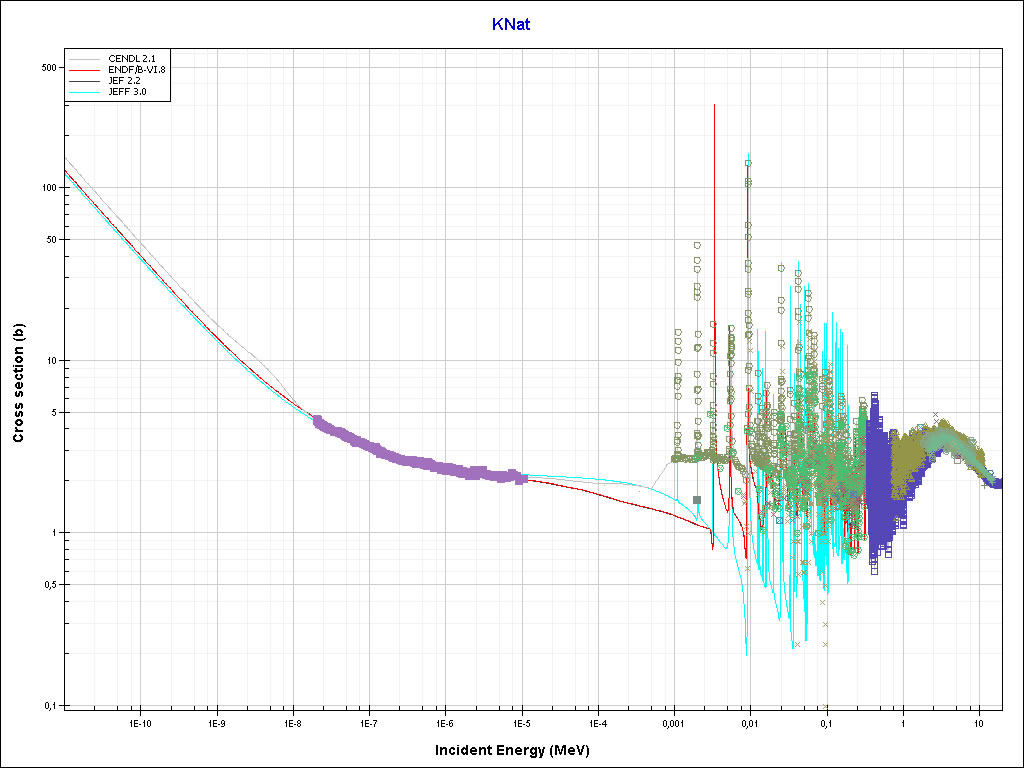
Task: Select JEFF 3.0 in the legend
Action: 127,91
